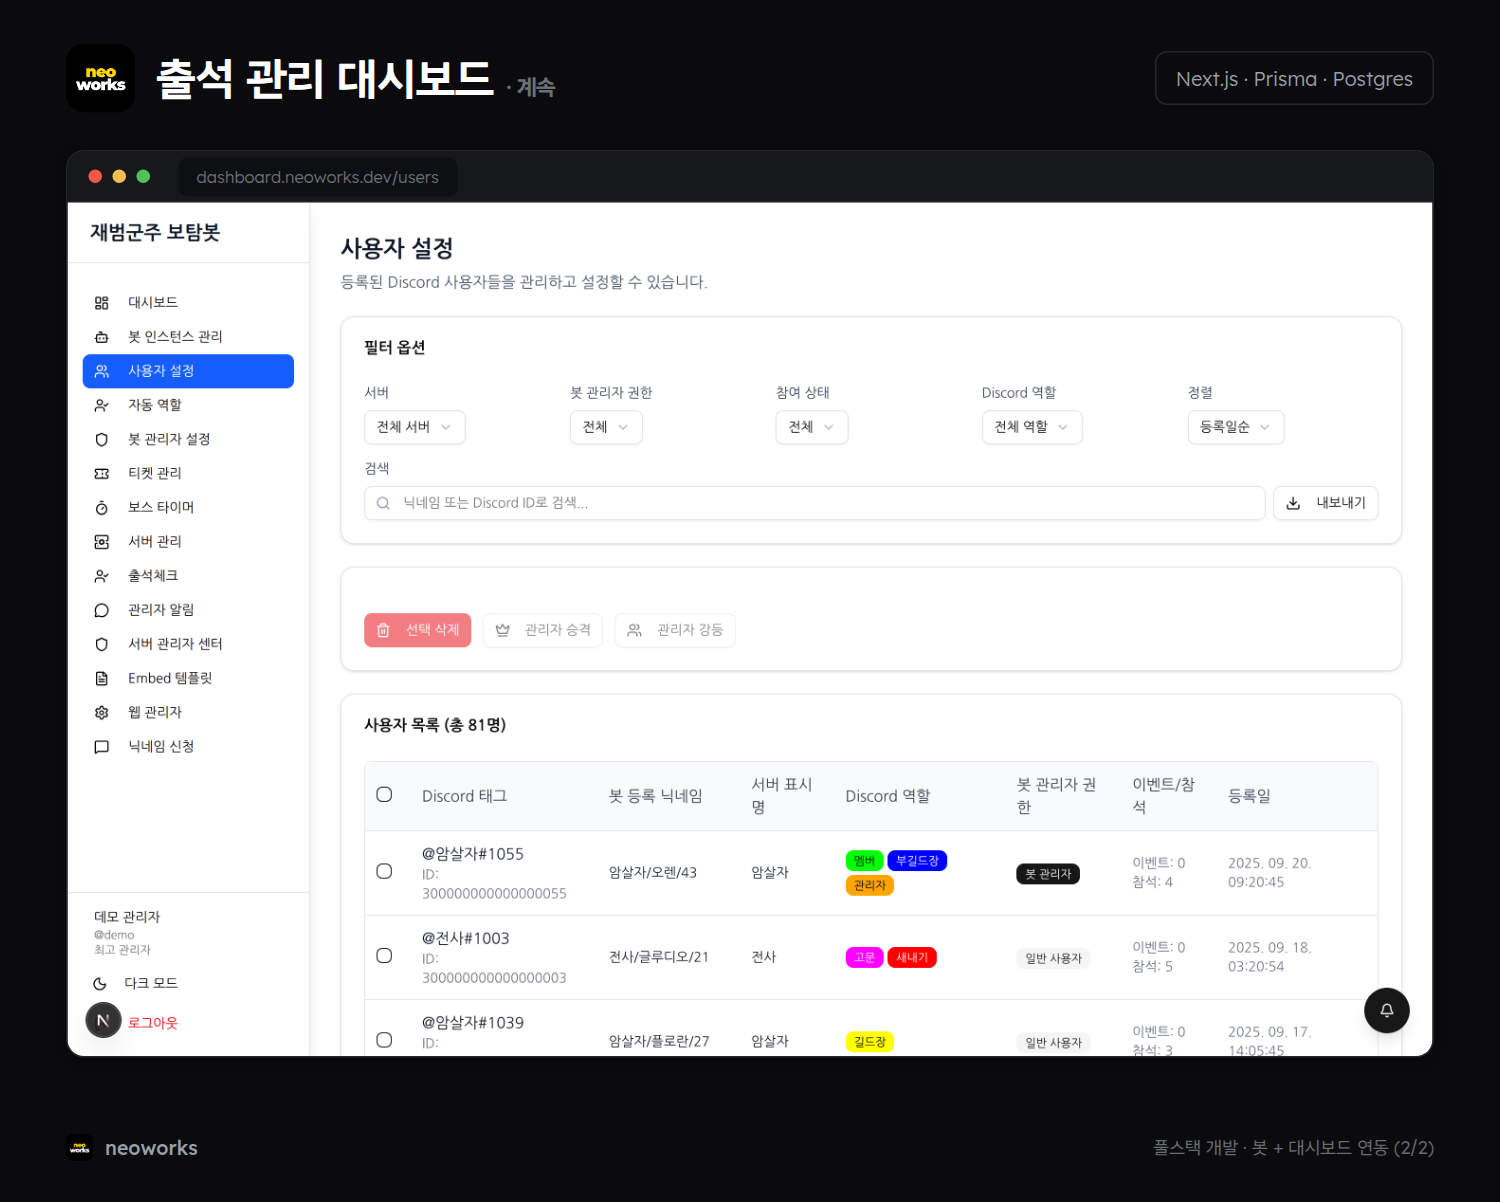Click the bot instance management robot icon
The height and width of the screenshot is (1202, 1500).
(101, 337)
